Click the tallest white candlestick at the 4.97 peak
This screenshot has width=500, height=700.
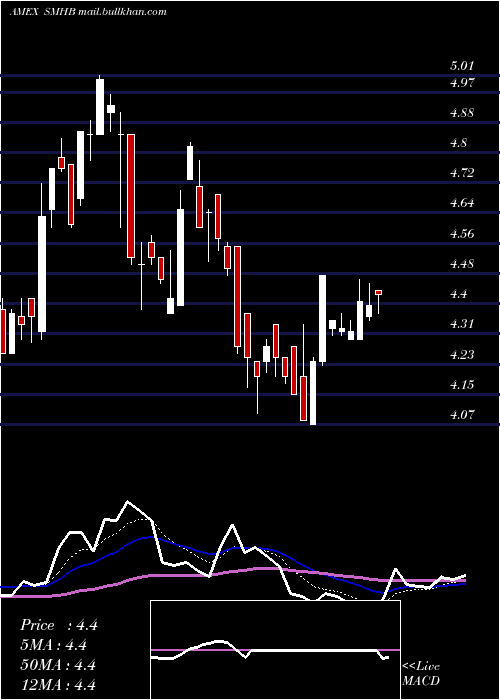click(100, 106)
